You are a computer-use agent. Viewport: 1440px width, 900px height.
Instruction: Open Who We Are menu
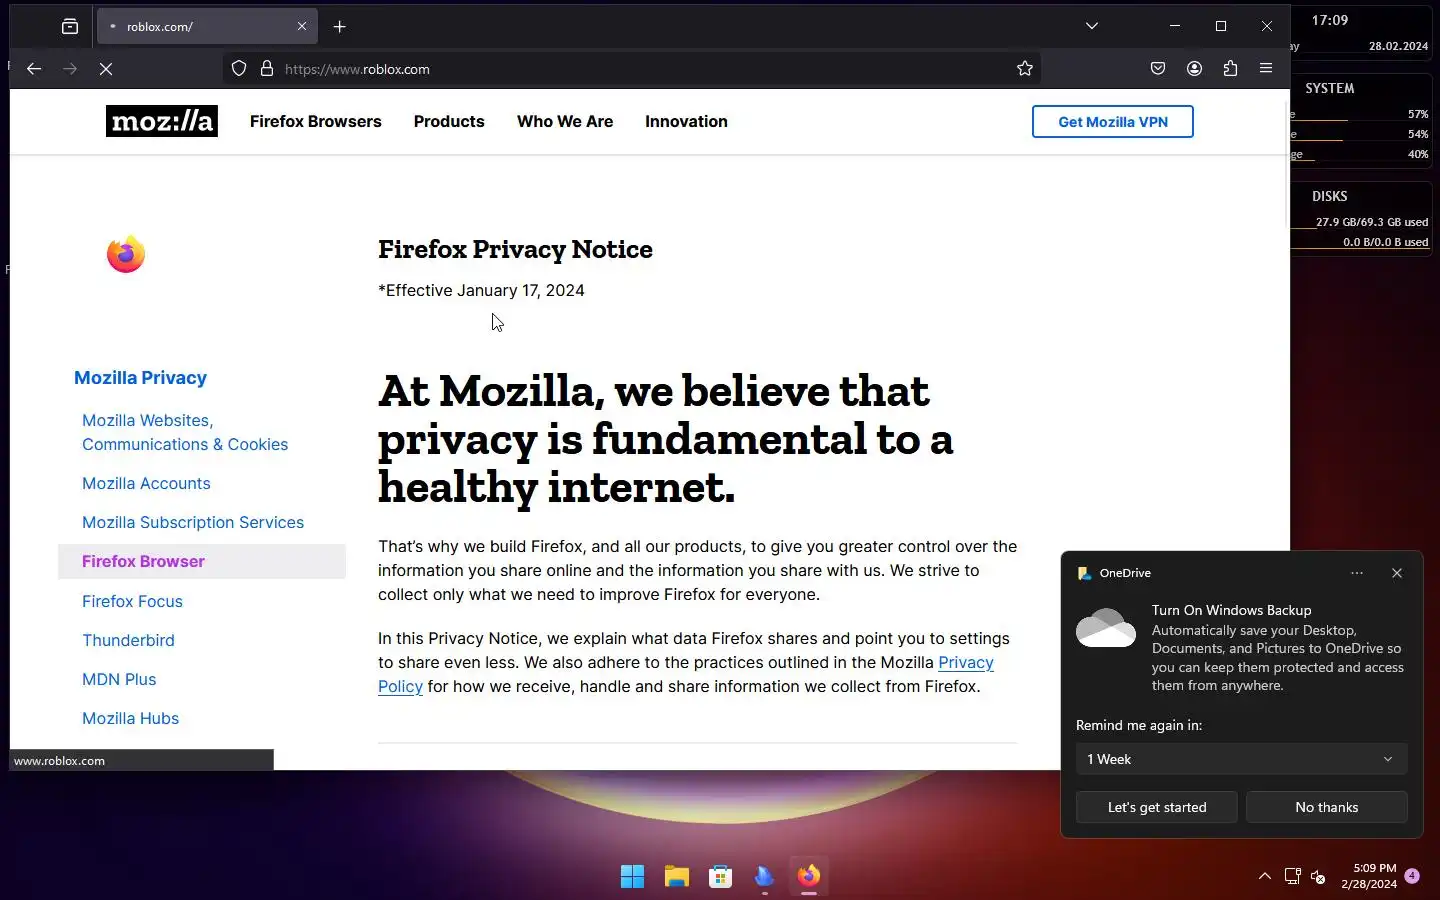(x=565, y=121)
